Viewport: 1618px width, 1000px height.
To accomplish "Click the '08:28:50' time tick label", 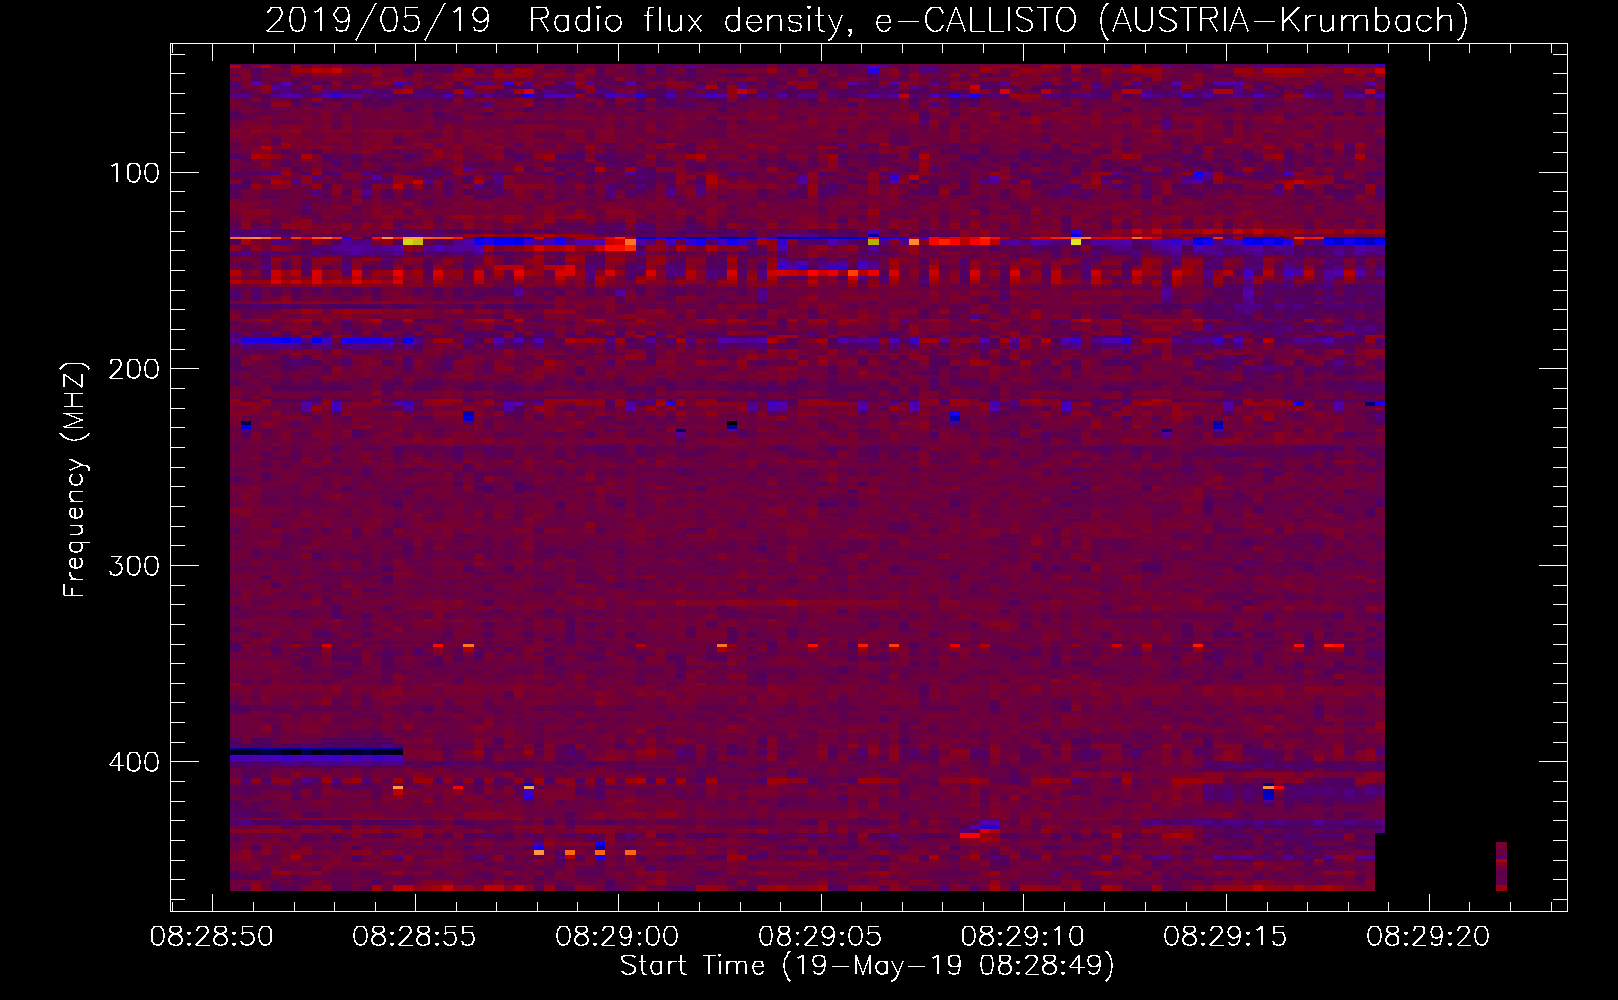I will (211, 937).
